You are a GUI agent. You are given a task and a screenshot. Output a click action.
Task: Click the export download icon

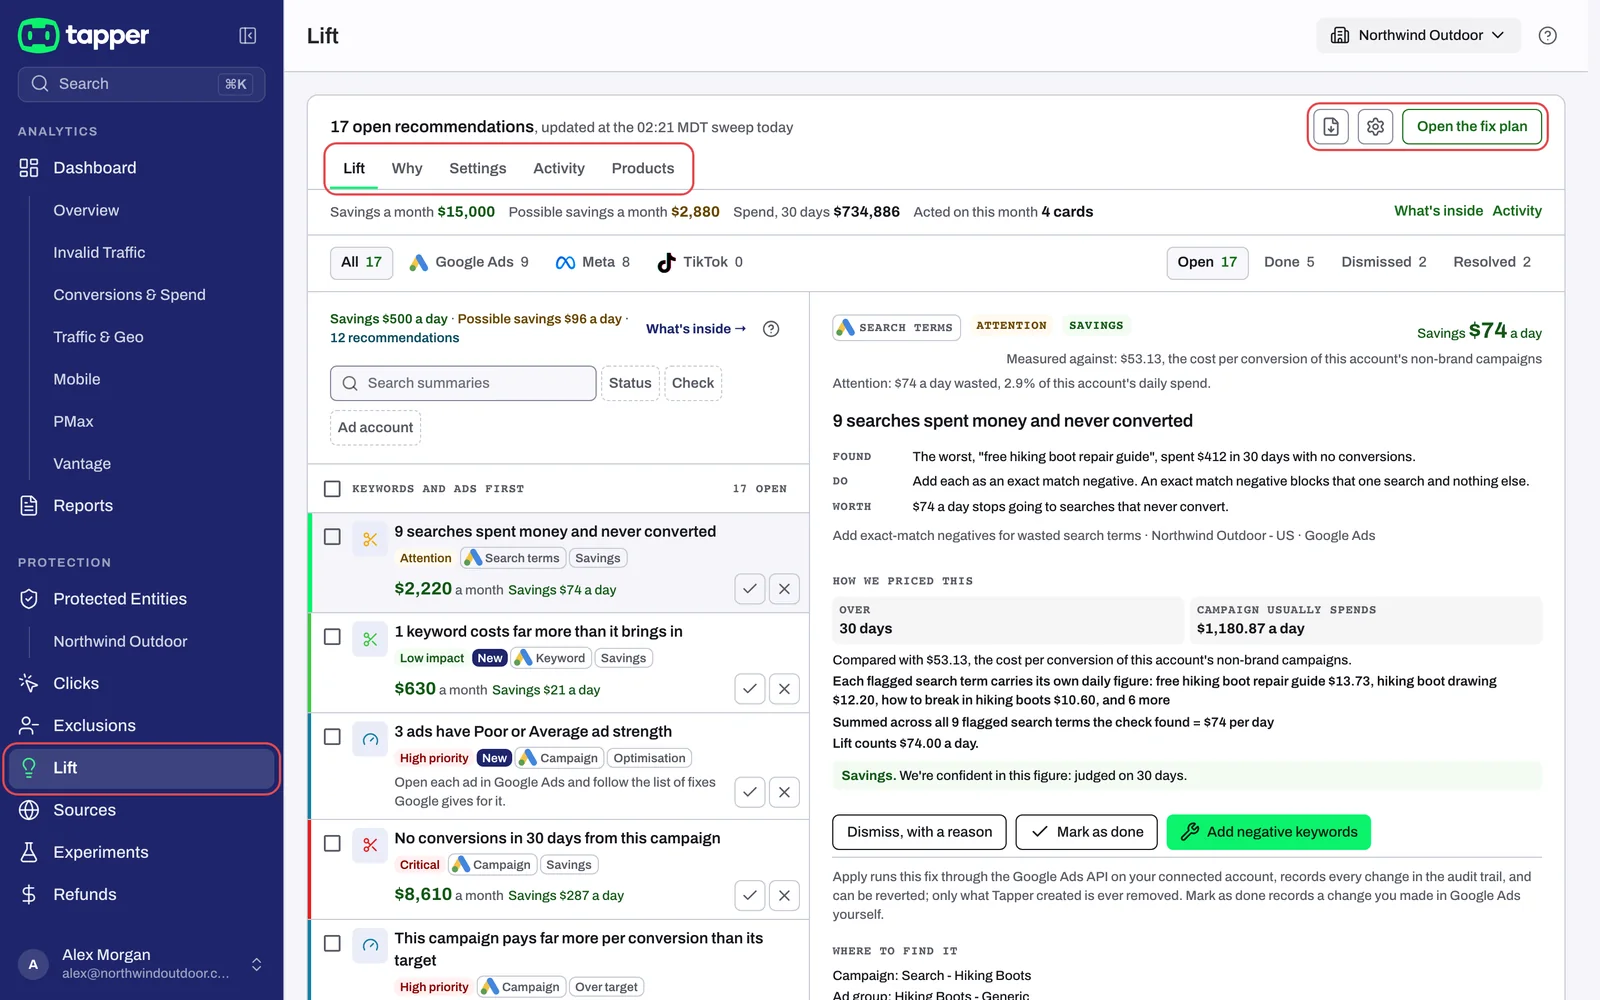tap(1331, 127)
